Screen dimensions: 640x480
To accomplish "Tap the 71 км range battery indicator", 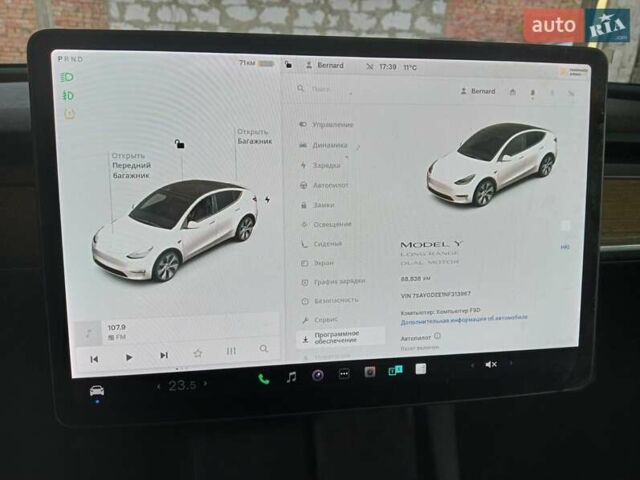I will click(256, 63).
